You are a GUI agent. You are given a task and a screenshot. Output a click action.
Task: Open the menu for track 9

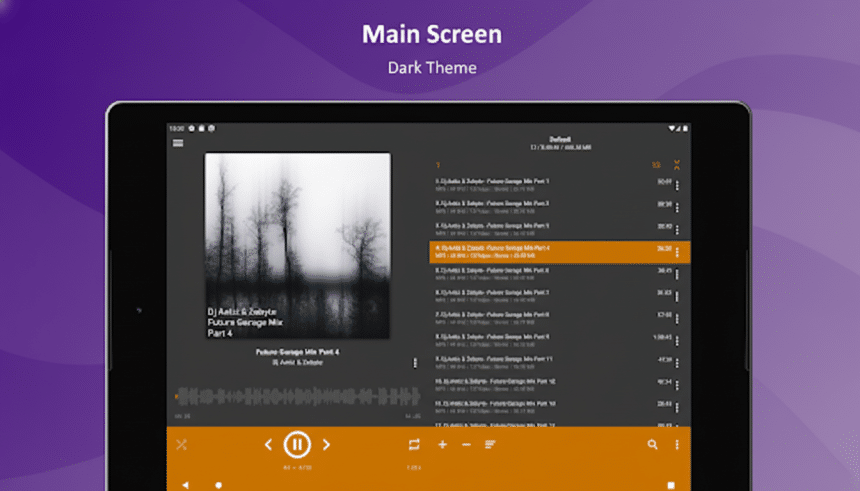[x=677, y=363]
